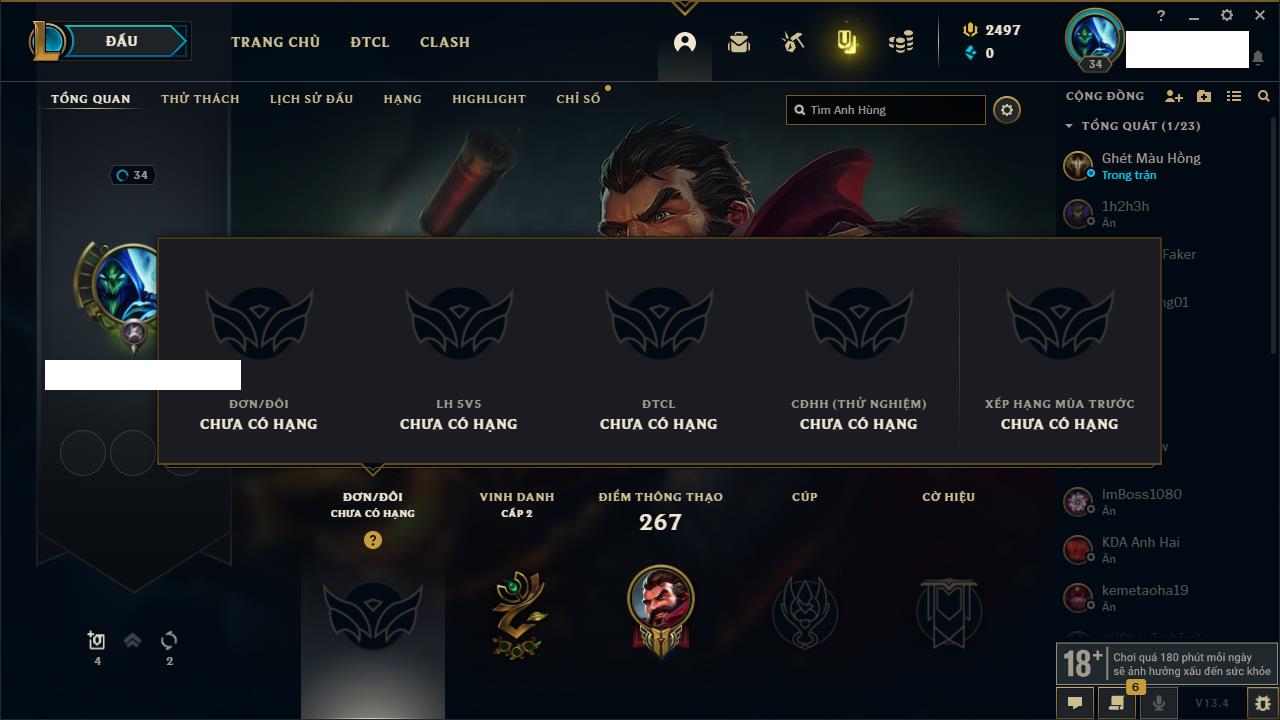Open the profile icon in top navigation

coord(685,42)
